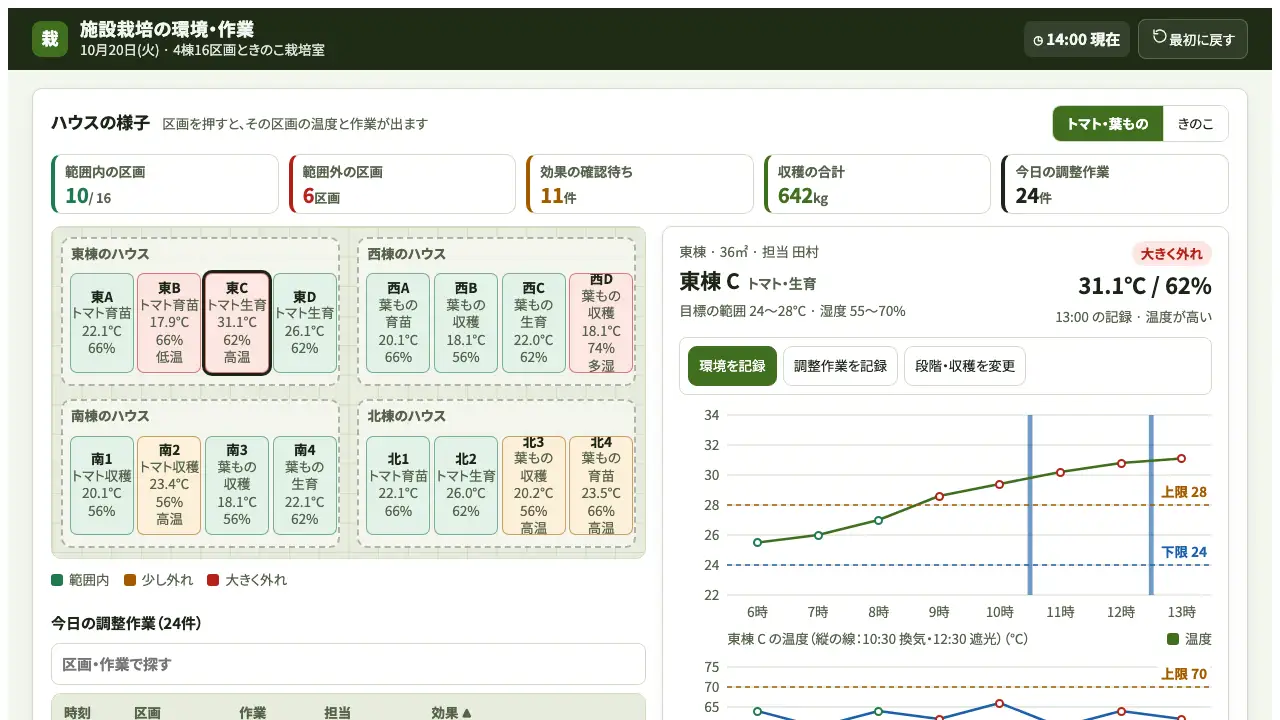Select the 西A 葉もの育苗 plot
Viewport: 1280px width, 720px height.
(x=398, y=323)
